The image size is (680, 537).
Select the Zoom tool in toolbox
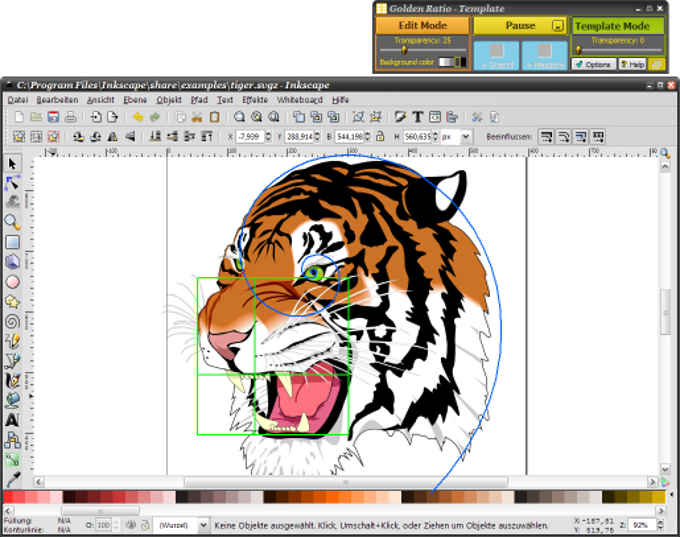13,222
